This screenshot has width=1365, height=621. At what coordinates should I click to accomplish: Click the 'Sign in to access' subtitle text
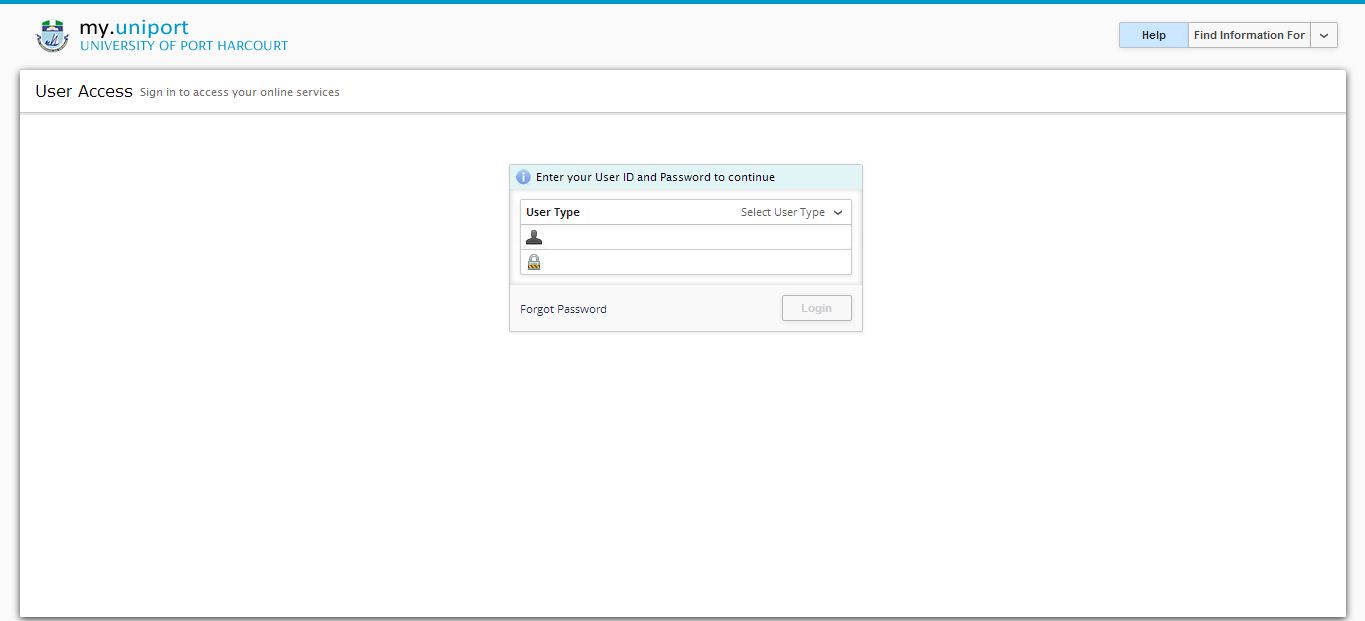point(240,92)
